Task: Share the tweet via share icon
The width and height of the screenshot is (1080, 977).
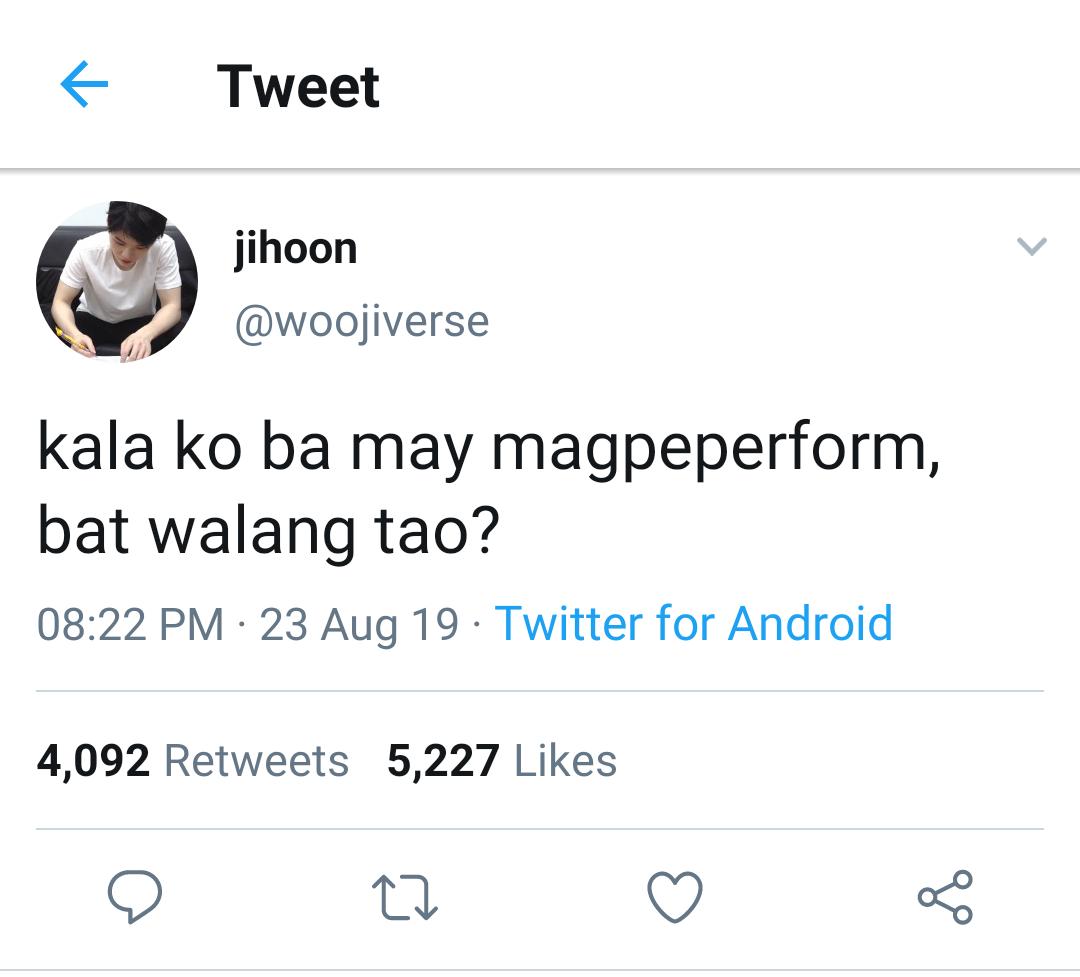Action: pyautogui.click(x=945, y=896)
